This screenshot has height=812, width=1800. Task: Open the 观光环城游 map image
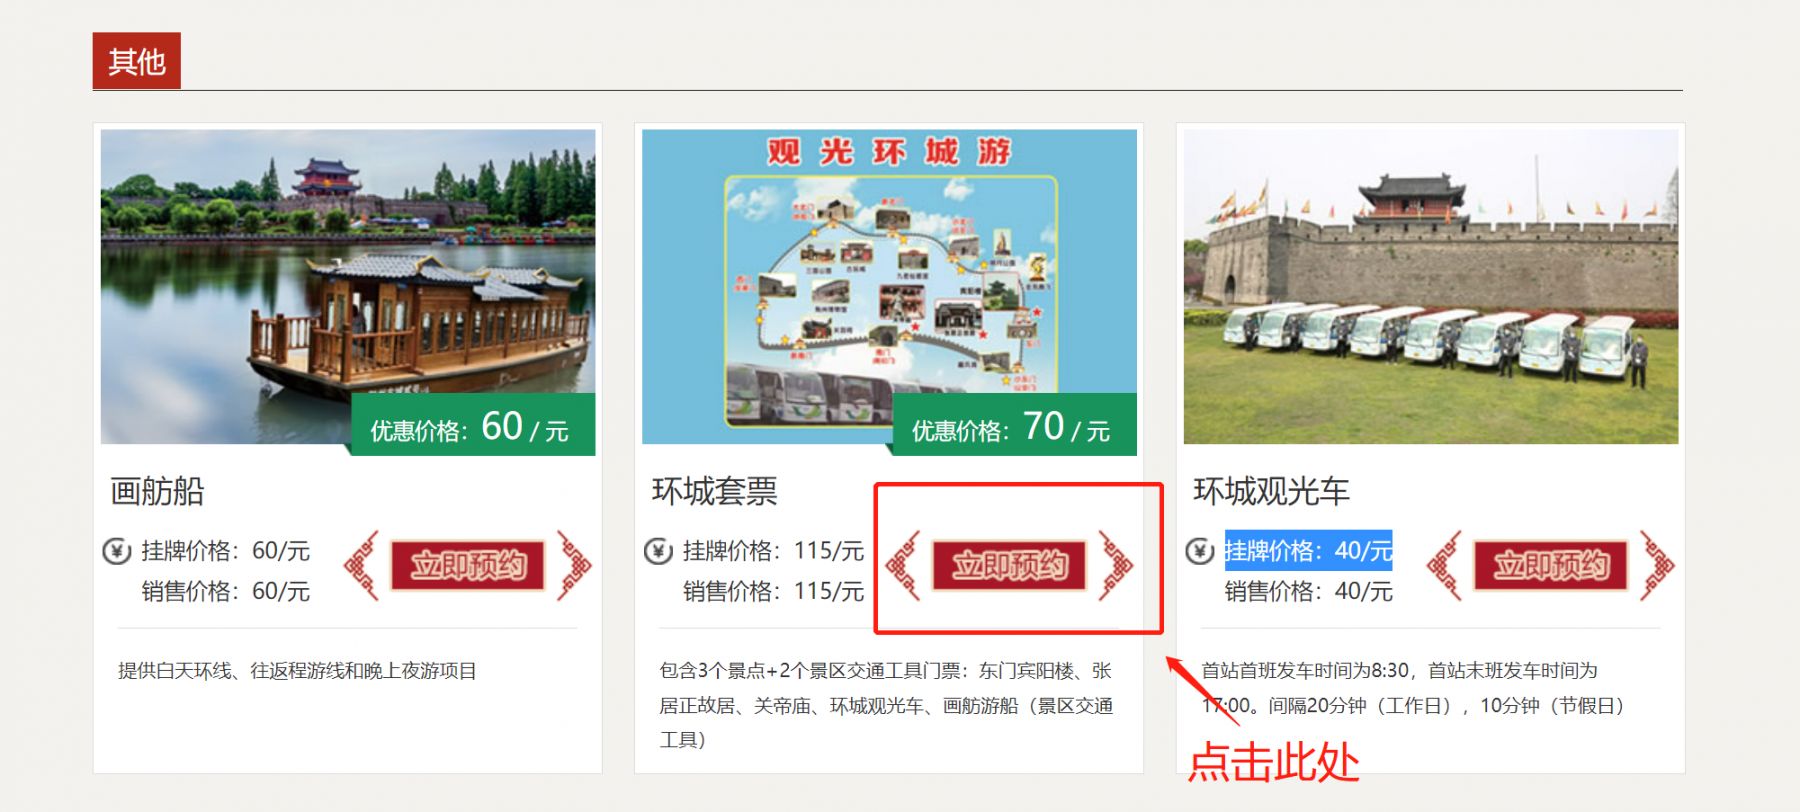[889, 287]
